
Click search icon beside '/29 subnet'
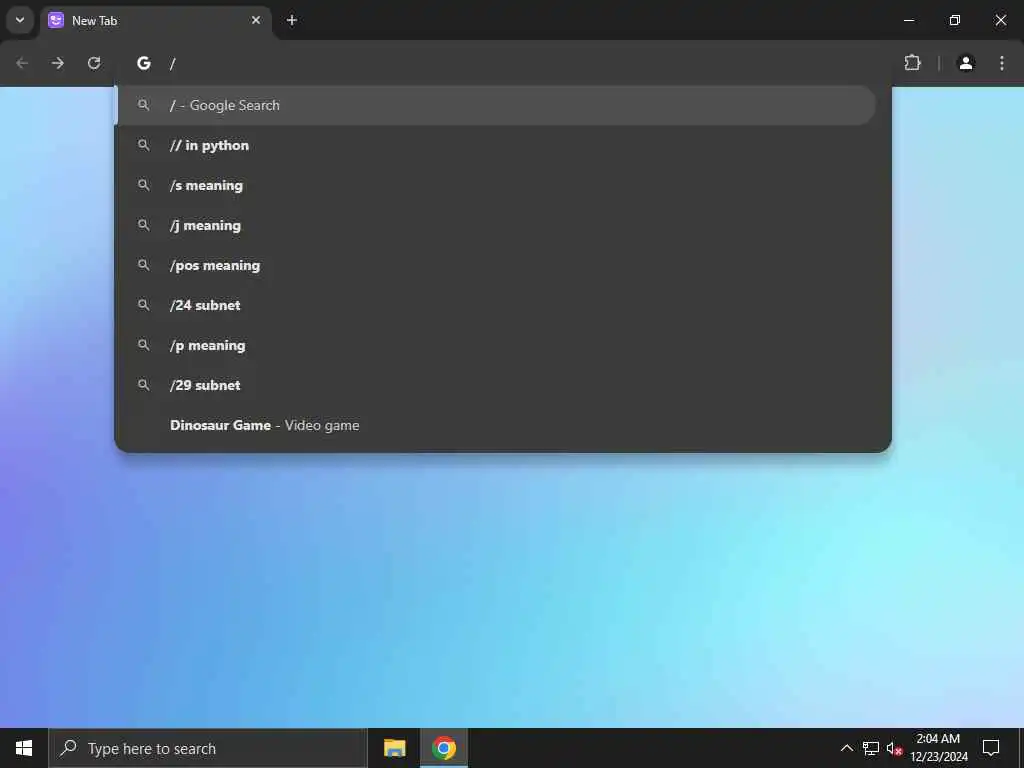[144, 385]
